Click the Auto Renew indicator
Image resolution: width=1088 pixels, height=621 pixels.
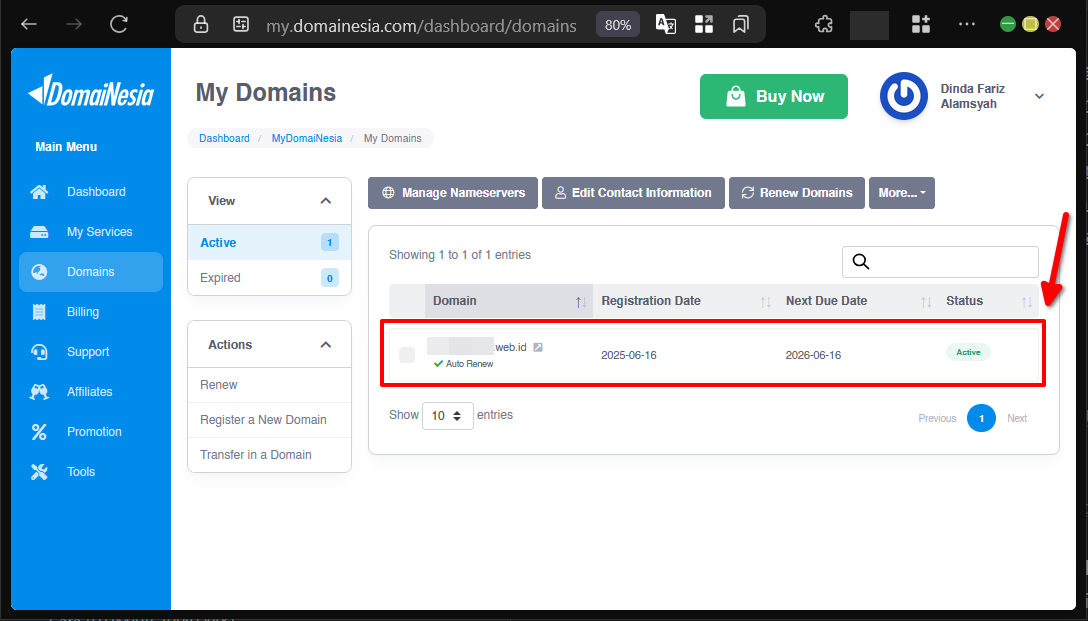(463, 364)
